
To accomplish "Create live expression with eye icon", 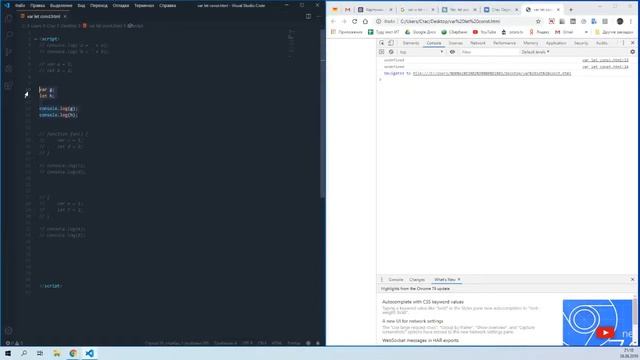I will (x=452, y=52).
